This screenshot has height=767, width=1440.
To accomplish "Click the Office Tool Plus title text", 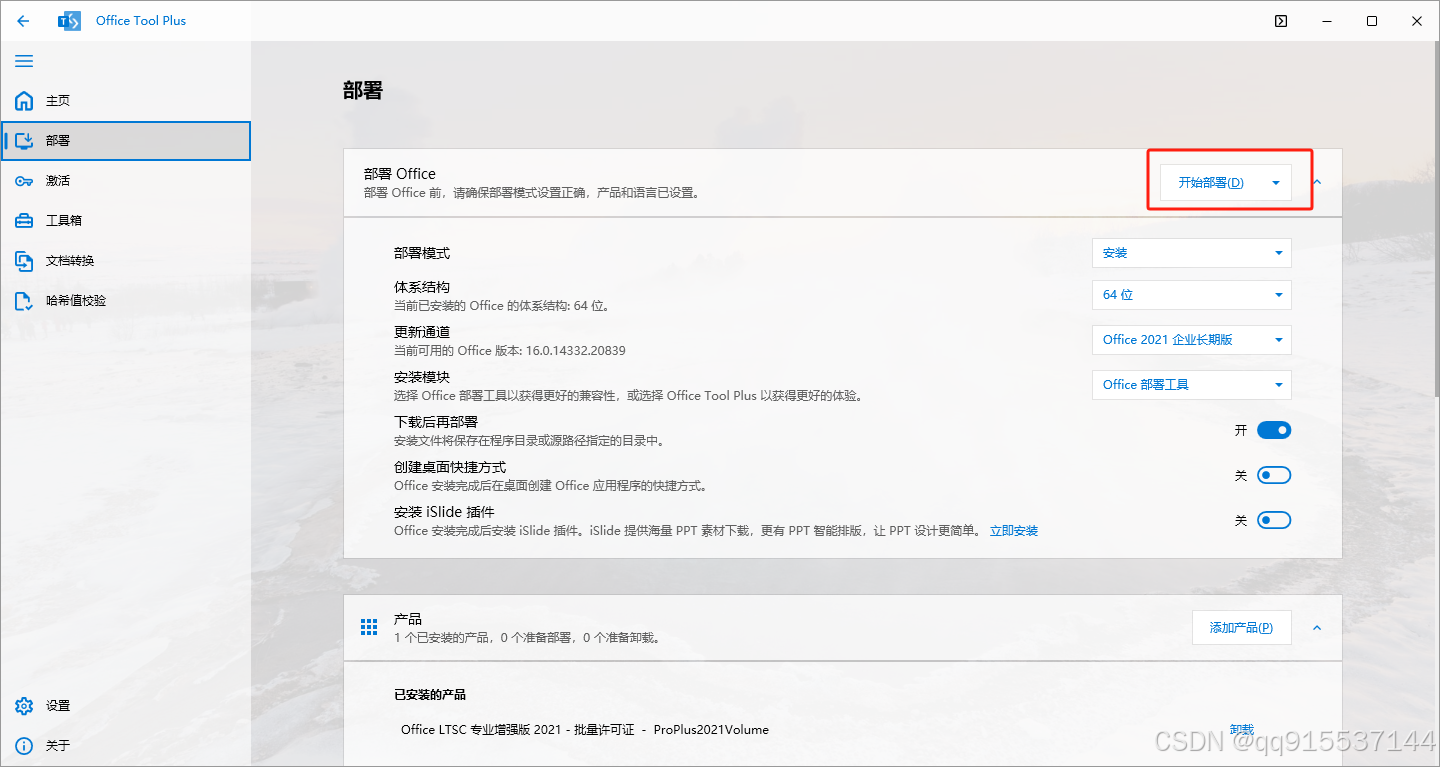I will point(141,21).
